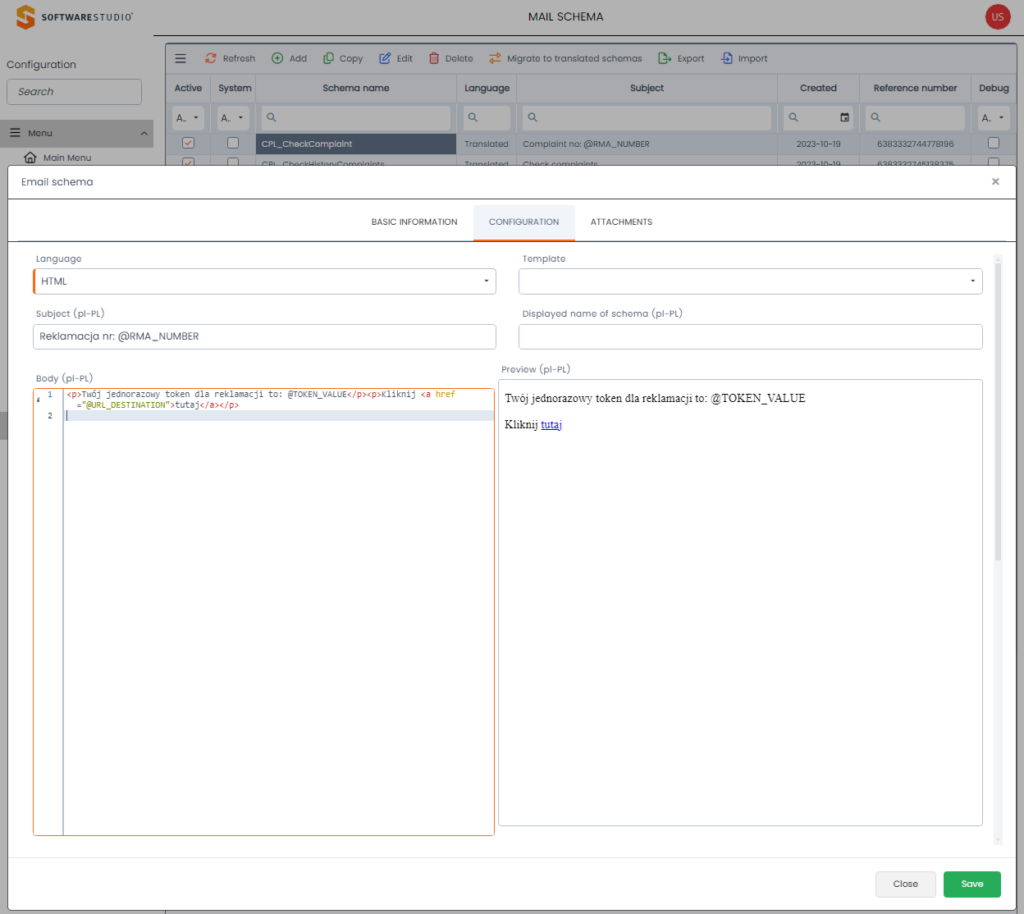
Task: Switch to the Attachments tab
Action: click(621, 222)
